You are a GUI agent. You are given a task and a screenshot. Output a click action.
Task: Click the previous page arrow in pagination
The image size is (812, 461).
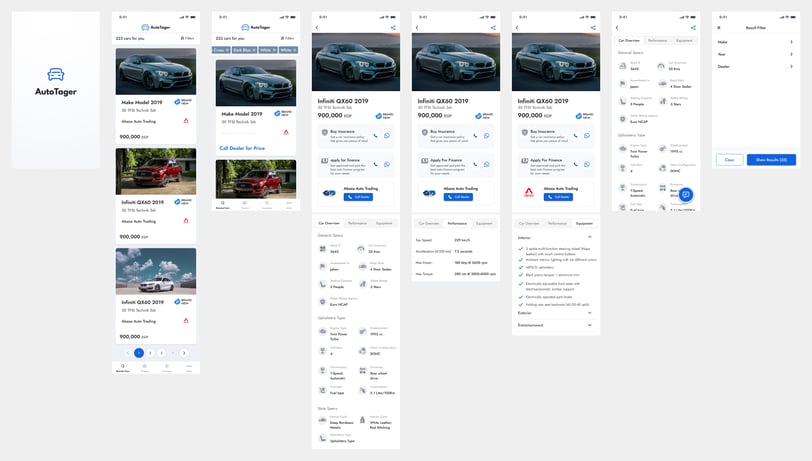(127, 353)
